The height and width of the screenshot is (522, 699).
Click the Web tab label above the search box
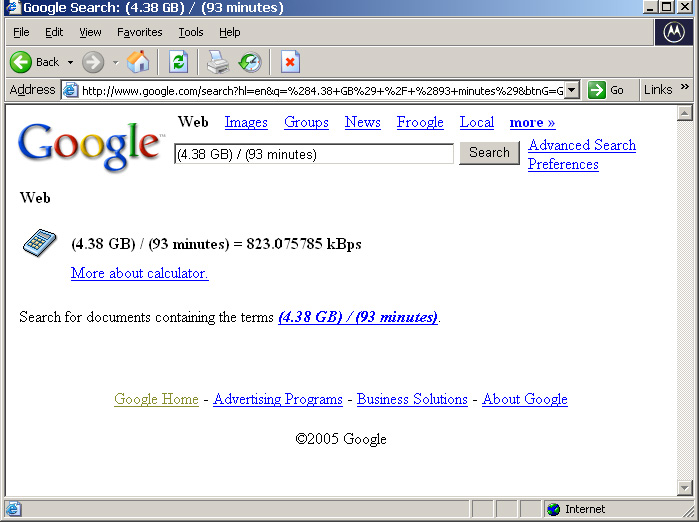coord(193,122)
